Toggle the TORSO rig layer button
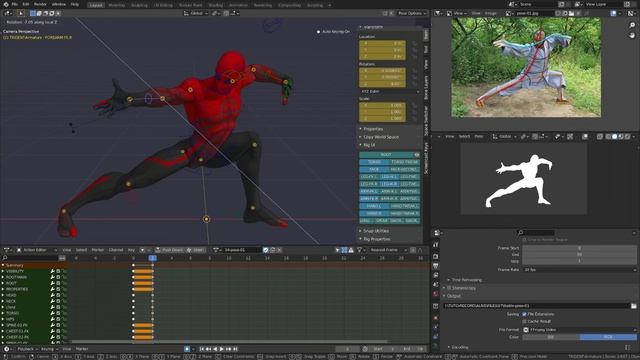This screenshot has width=640, height=360. pos(374,162)
